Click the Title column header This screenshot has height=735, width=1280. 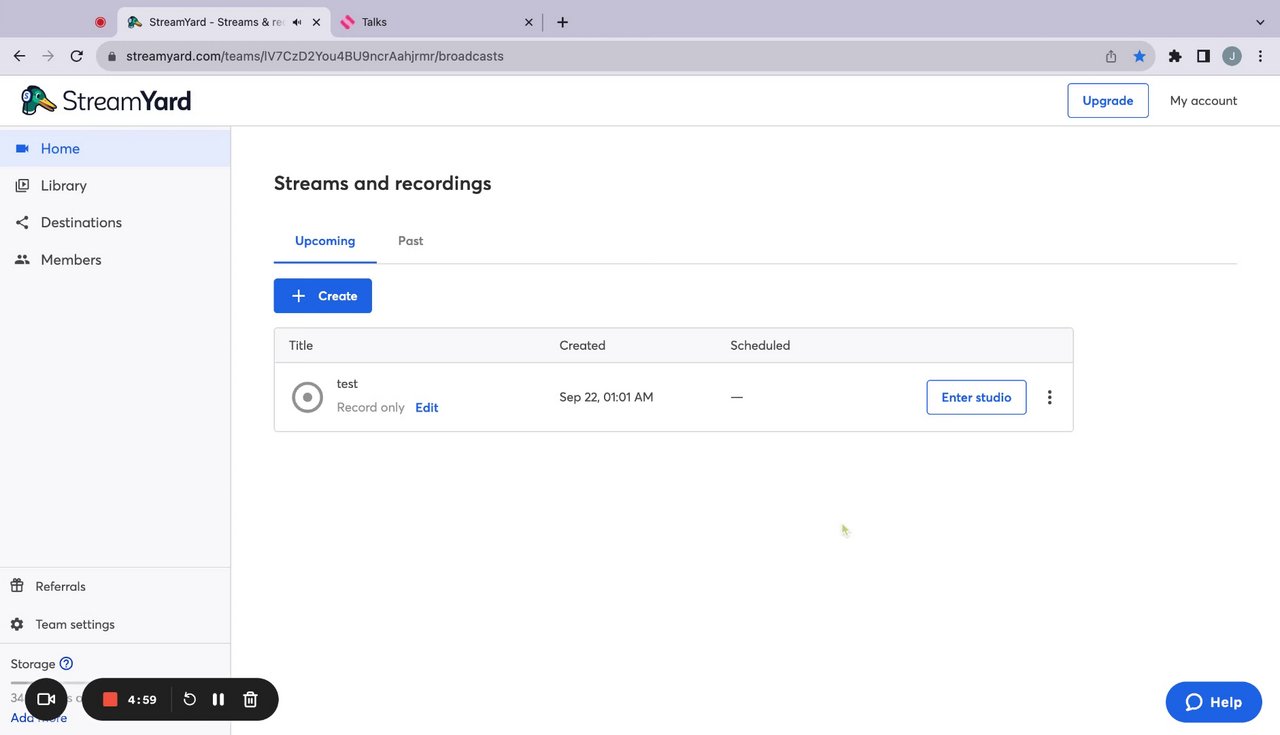tap(301, 345)
